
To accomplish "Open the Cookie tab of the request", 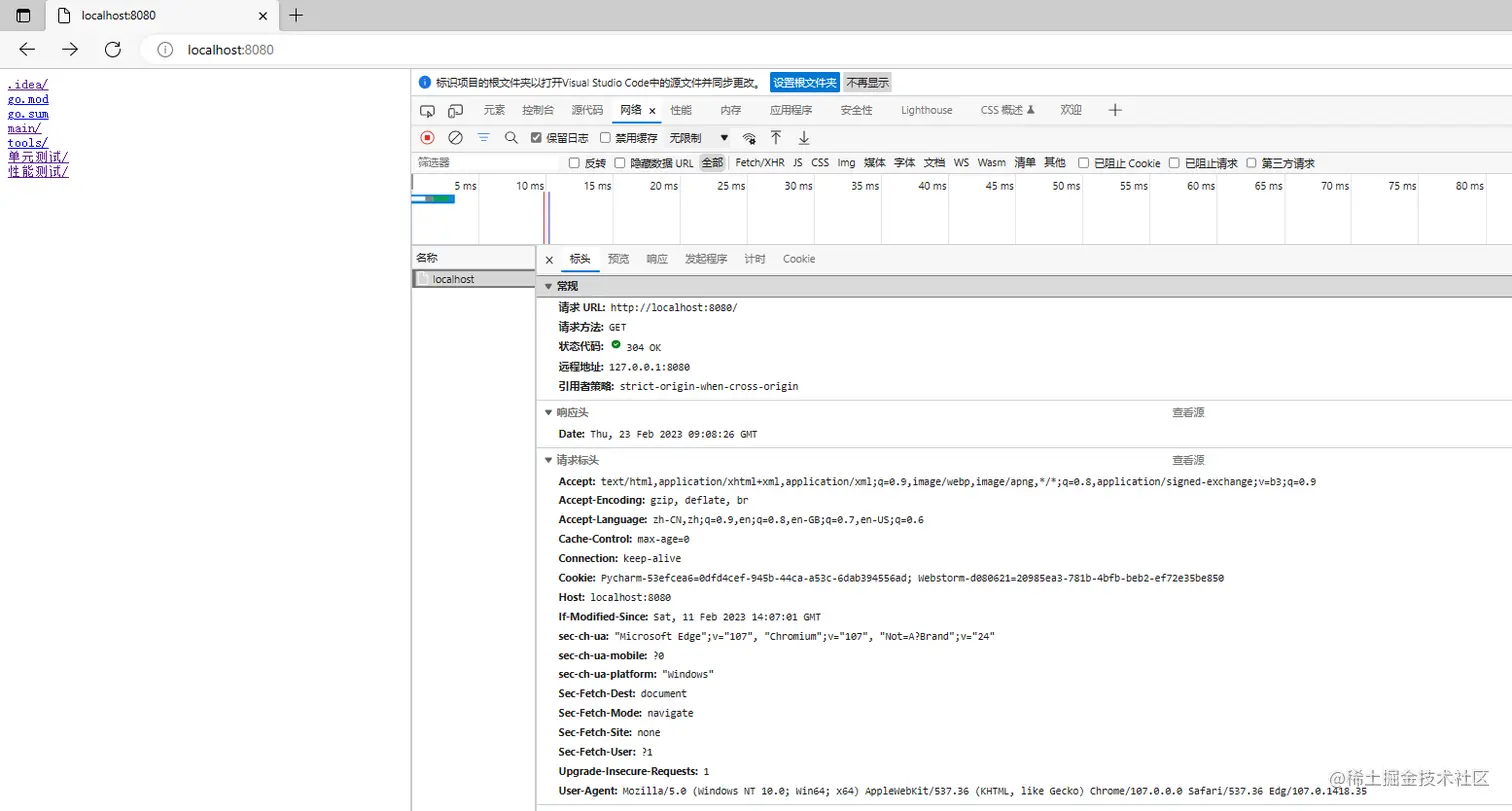I will (799, 259).
